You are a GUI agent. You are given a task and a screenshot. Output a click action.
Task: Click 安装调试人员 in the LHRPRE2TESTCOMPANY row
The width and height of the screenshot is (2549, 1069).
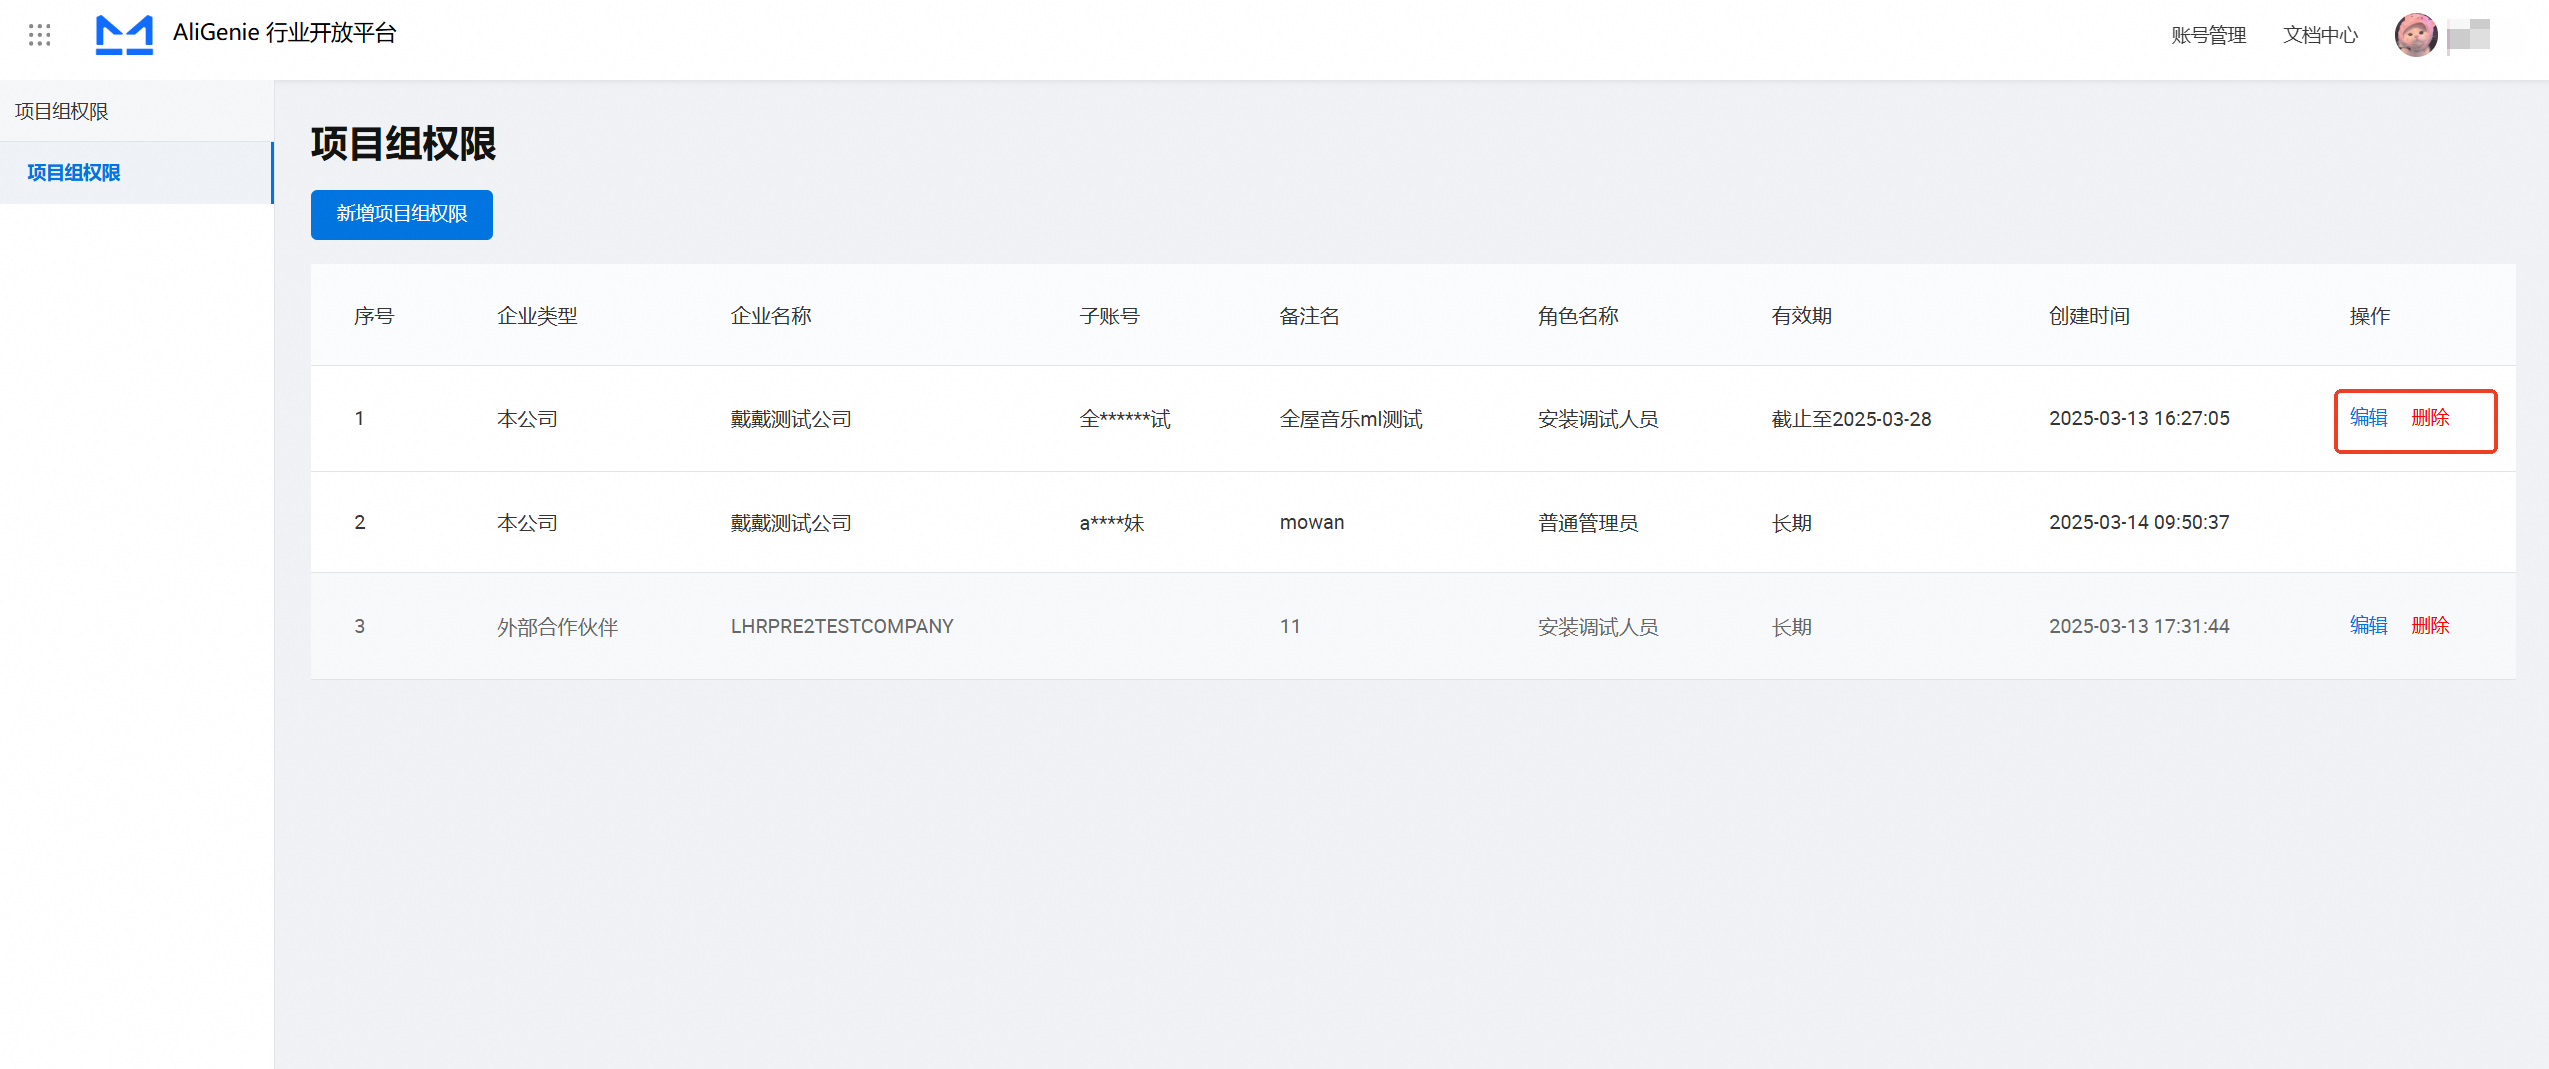[x=1598, y=627]
